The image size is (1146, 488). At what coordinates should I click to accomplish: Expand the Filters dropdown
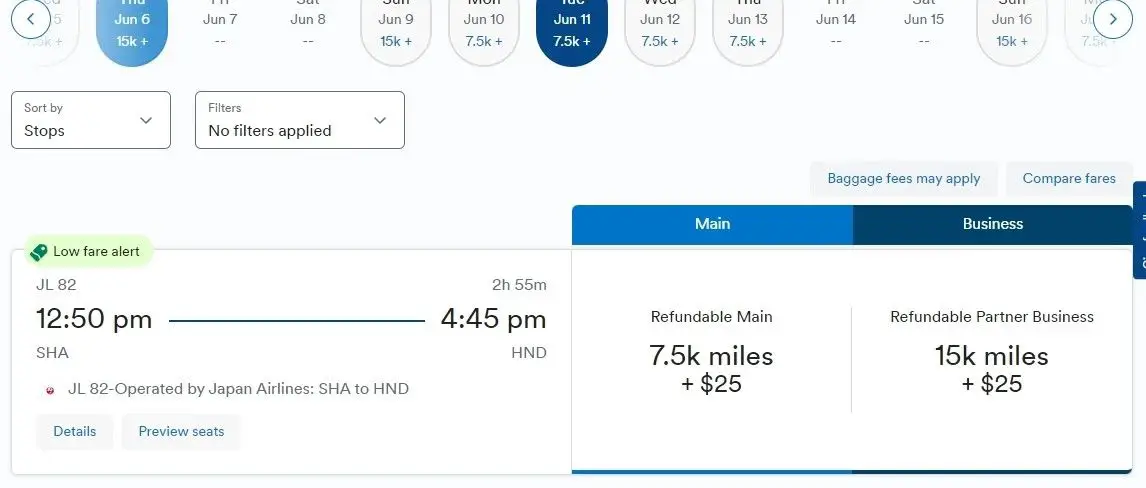(x=300, y=120)
